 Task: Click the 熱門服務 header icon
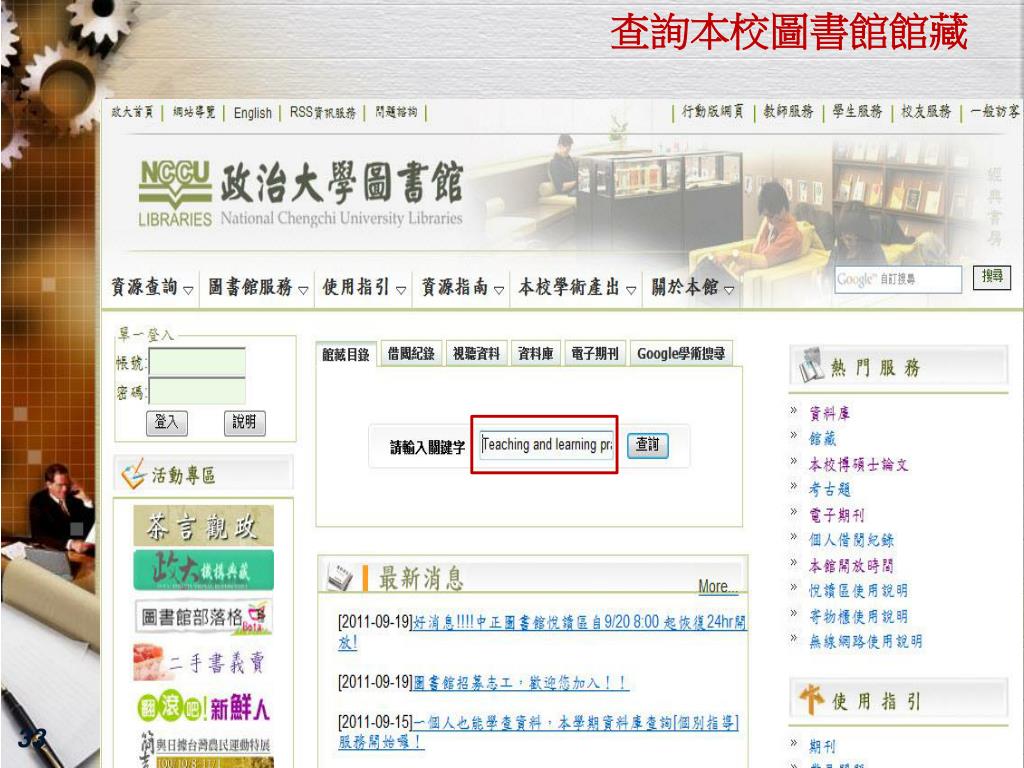coord(811,365)
